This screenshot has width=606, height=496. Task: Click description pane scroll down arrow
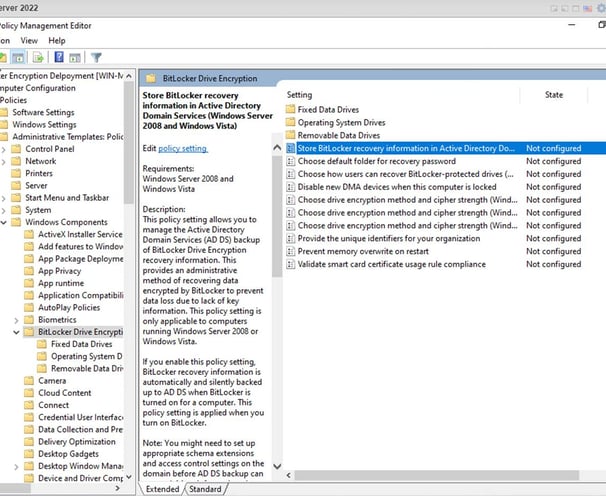[x=277, y=466]
